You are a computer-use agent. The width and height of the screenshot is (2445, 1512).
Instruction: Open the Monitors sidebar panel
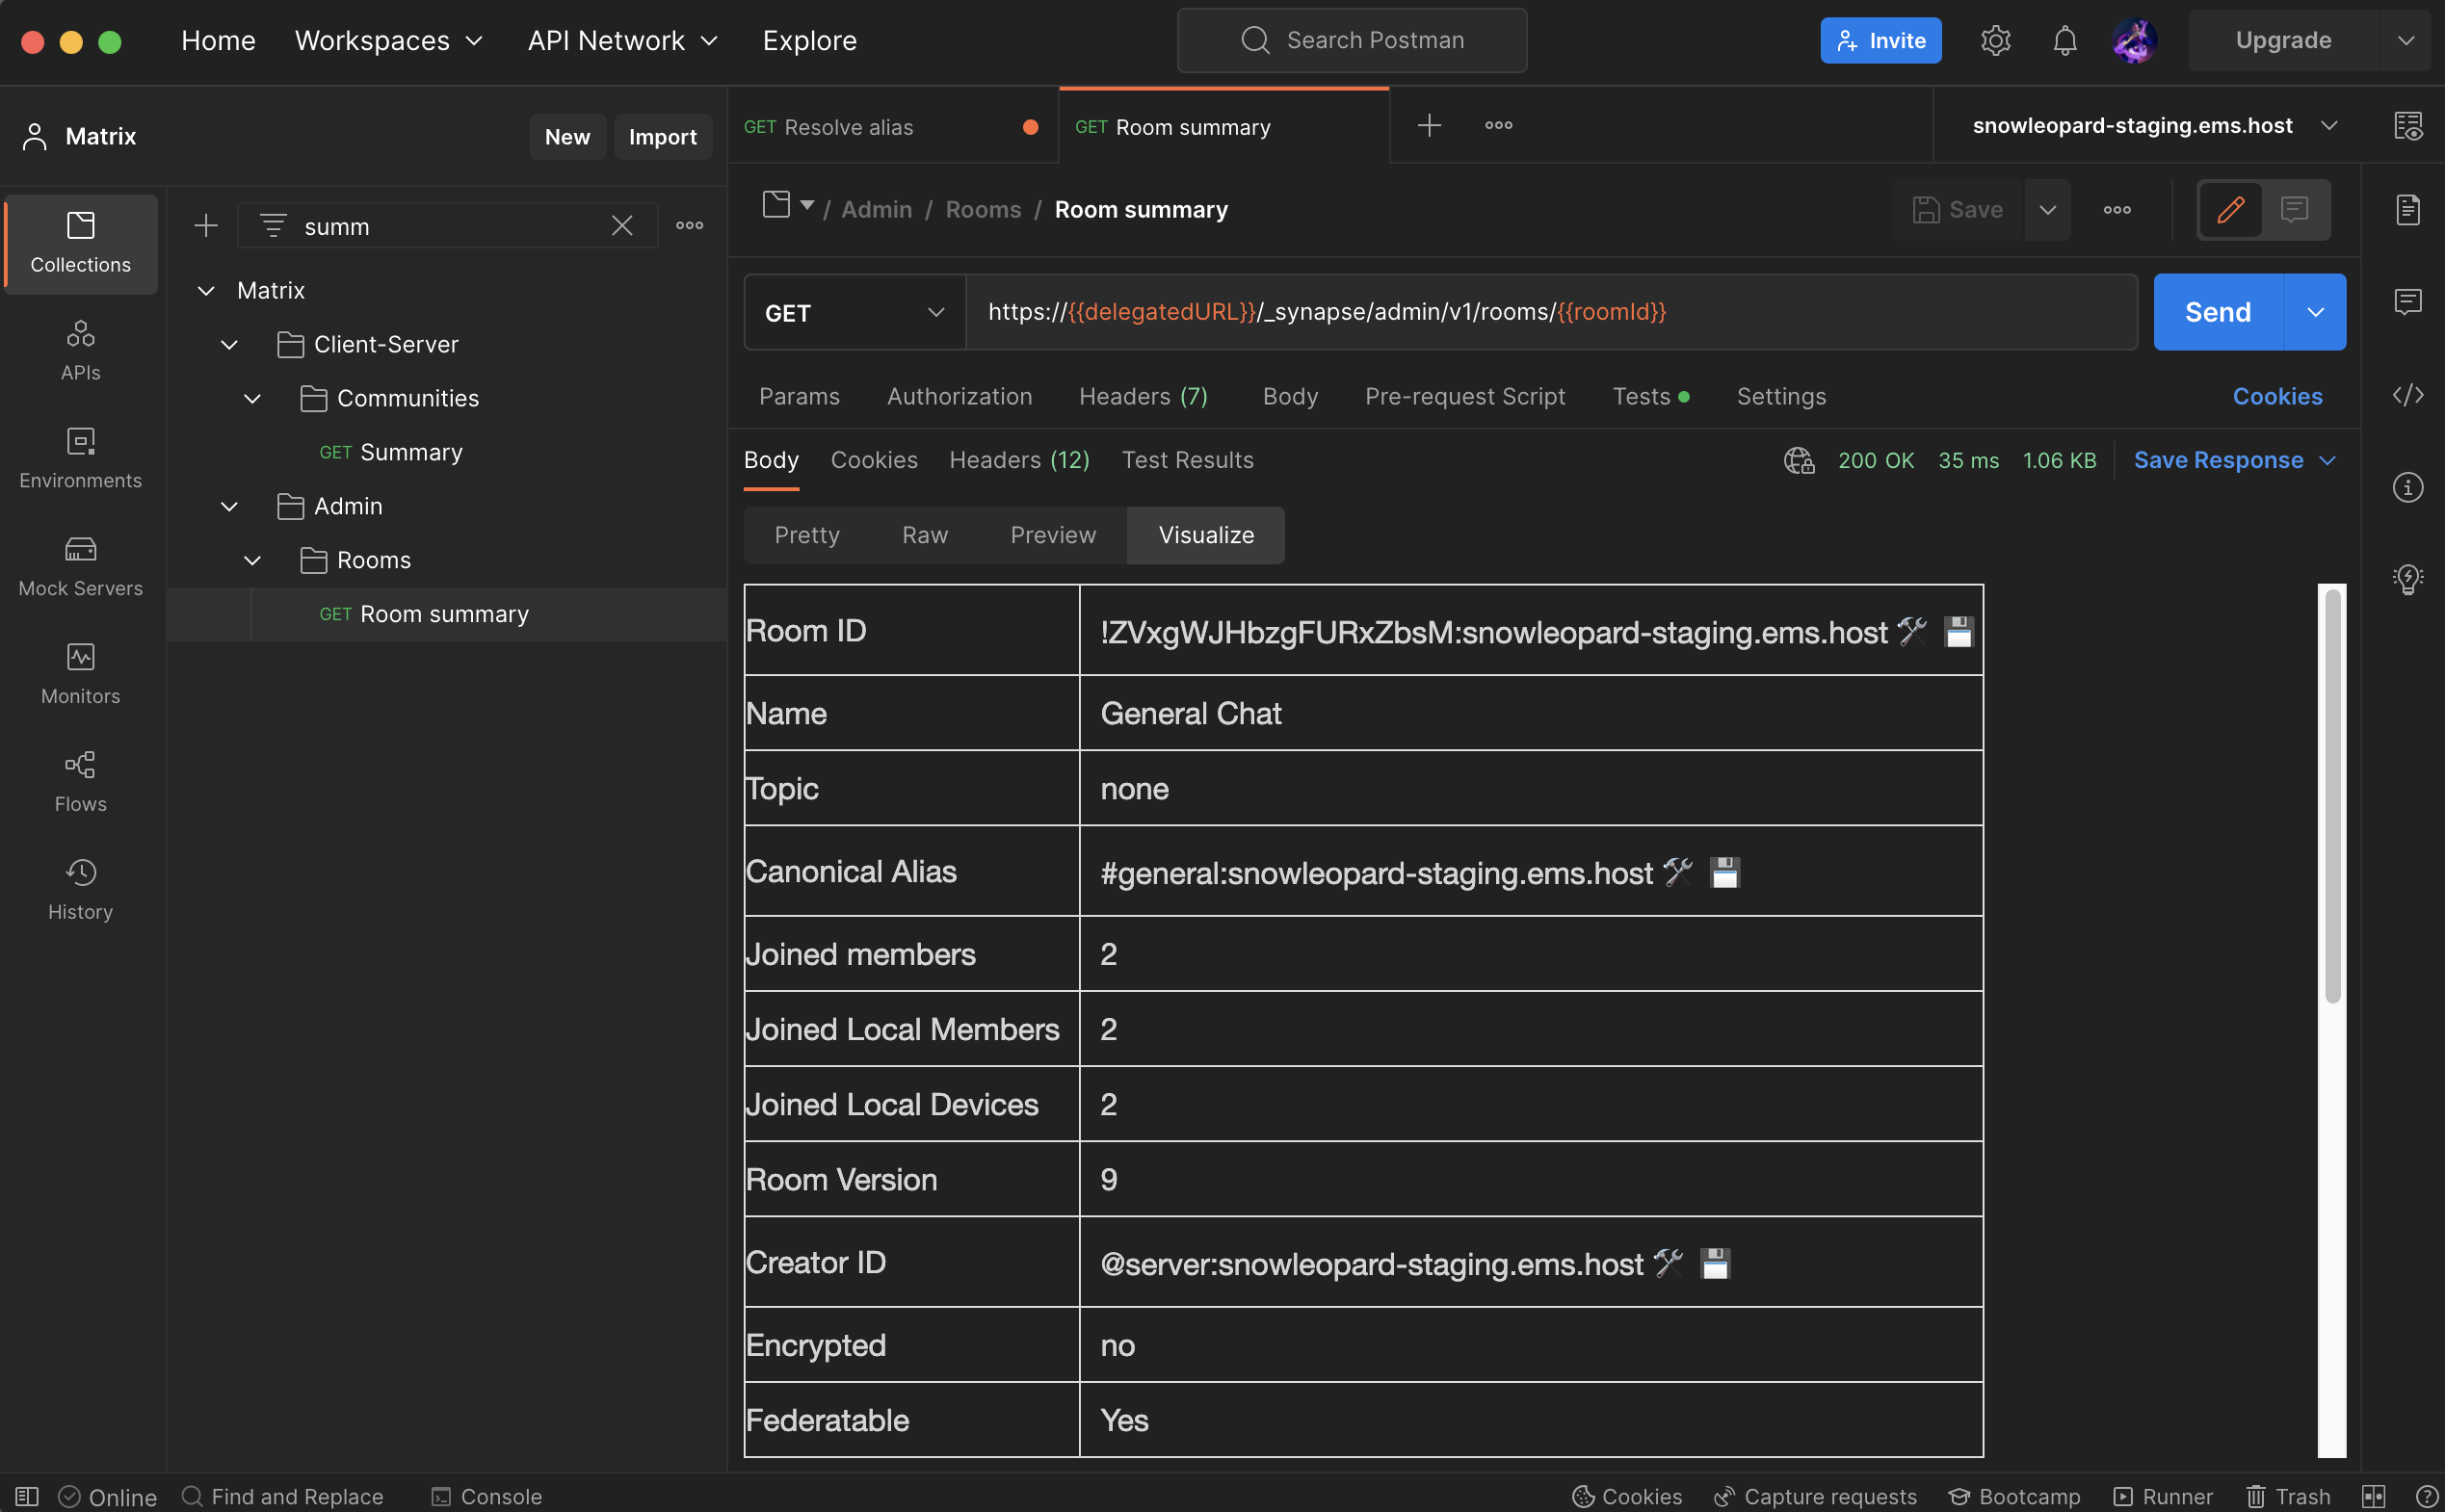click(x=80, y=675)
